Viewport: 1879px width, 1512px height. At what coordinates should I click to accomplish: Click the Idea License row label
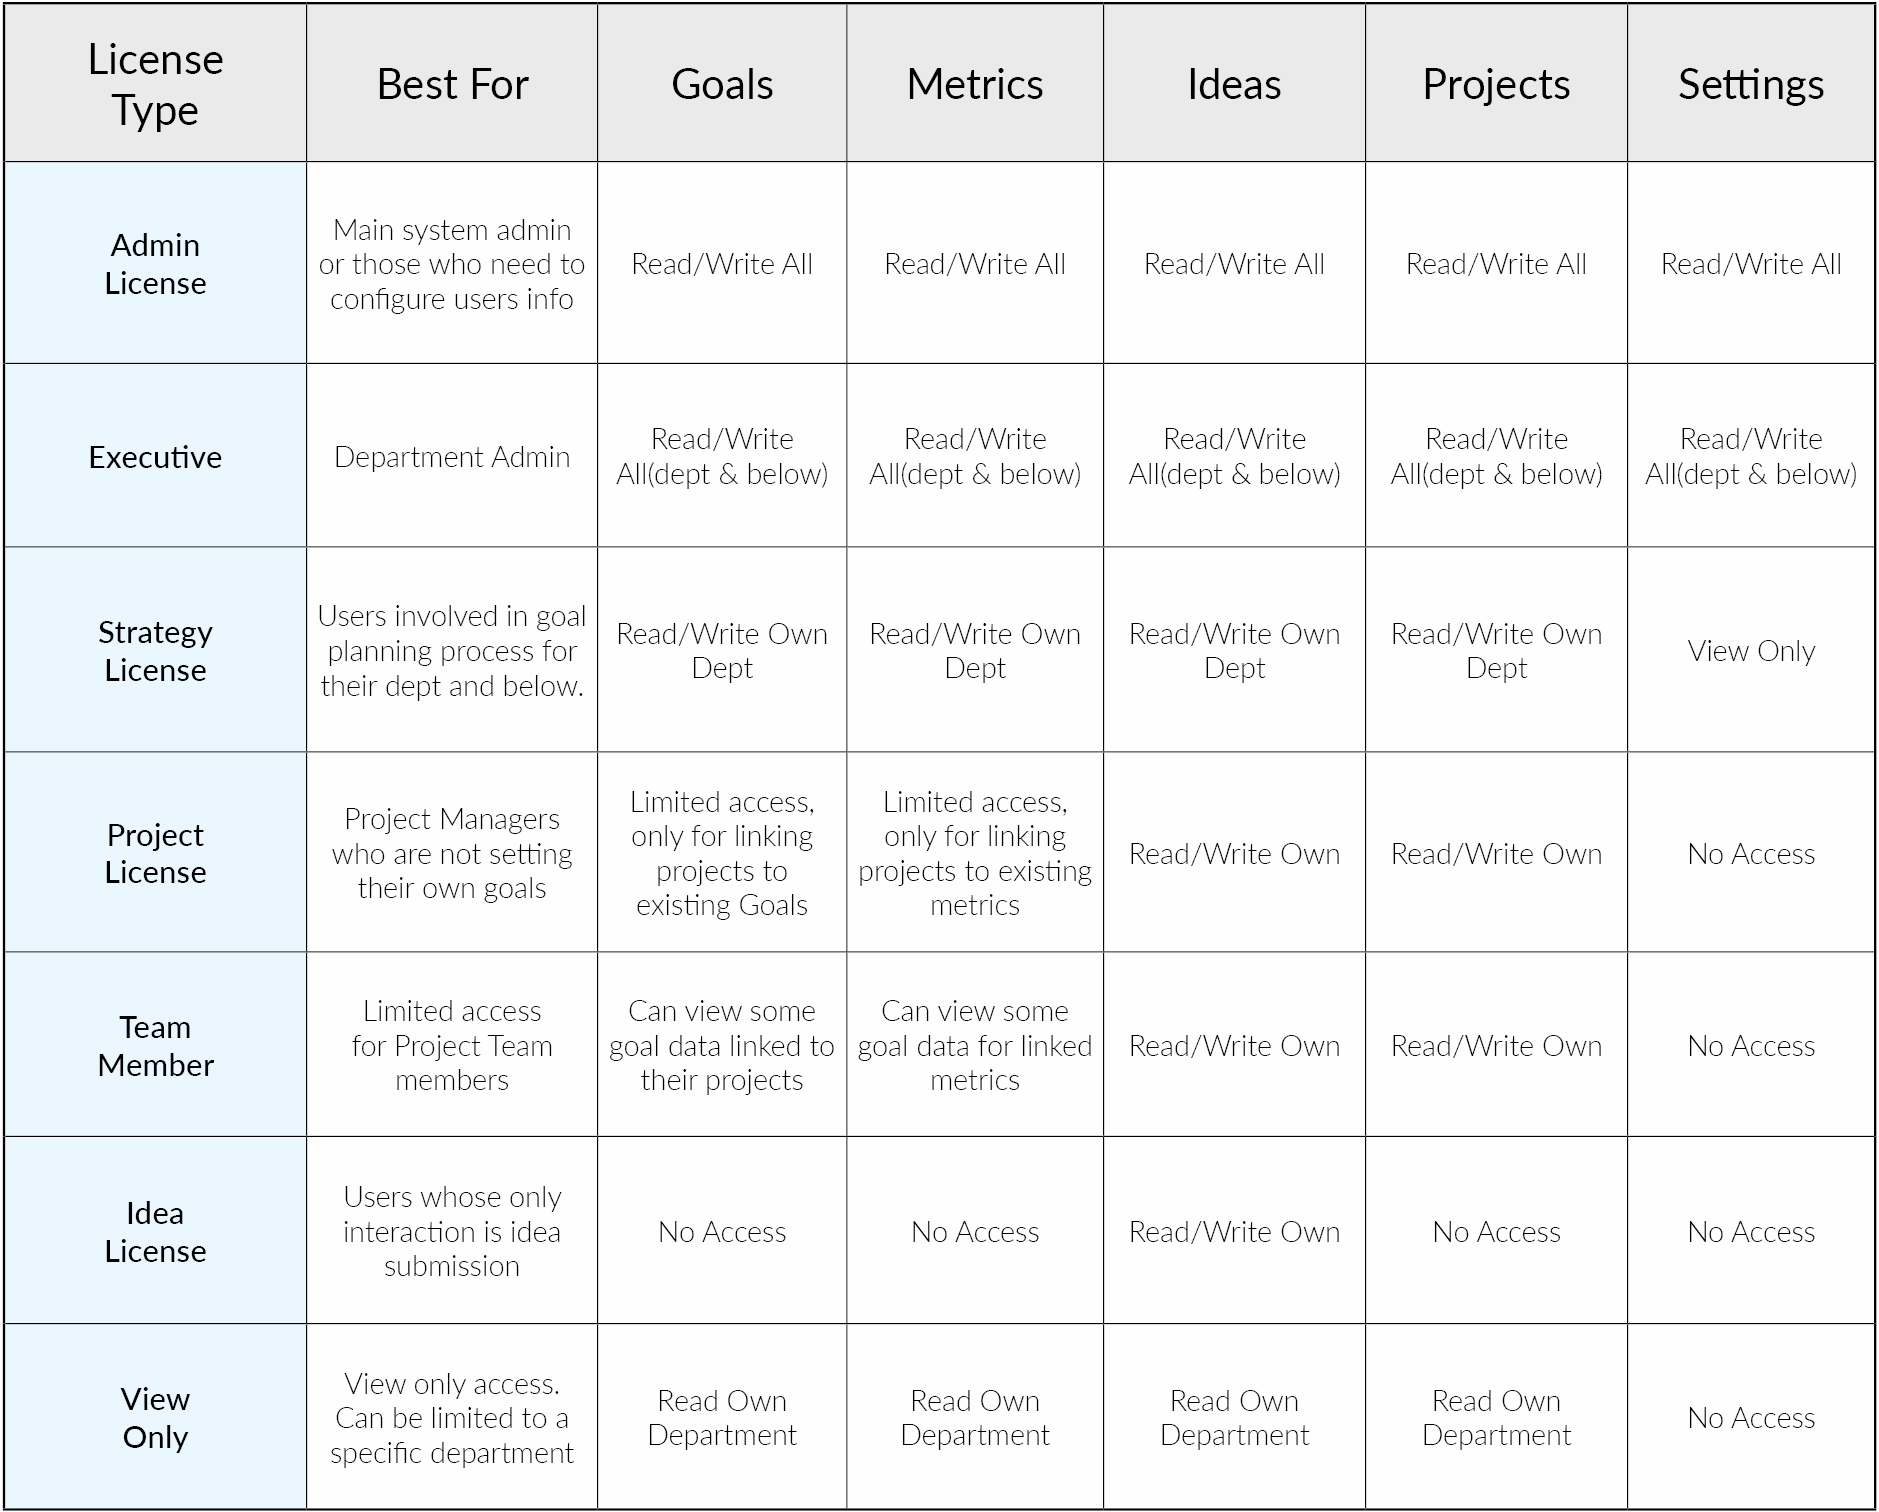coord(155,1231)
